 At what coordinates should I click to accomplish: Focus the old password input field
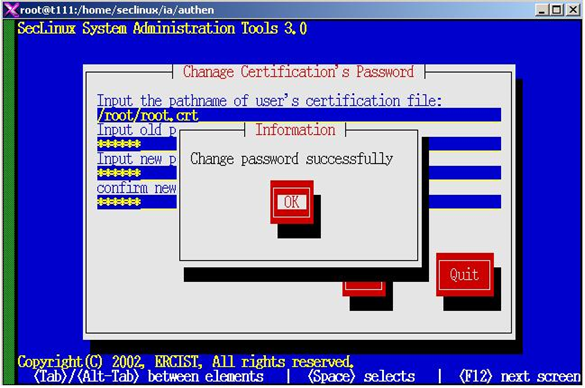(137, 144)
